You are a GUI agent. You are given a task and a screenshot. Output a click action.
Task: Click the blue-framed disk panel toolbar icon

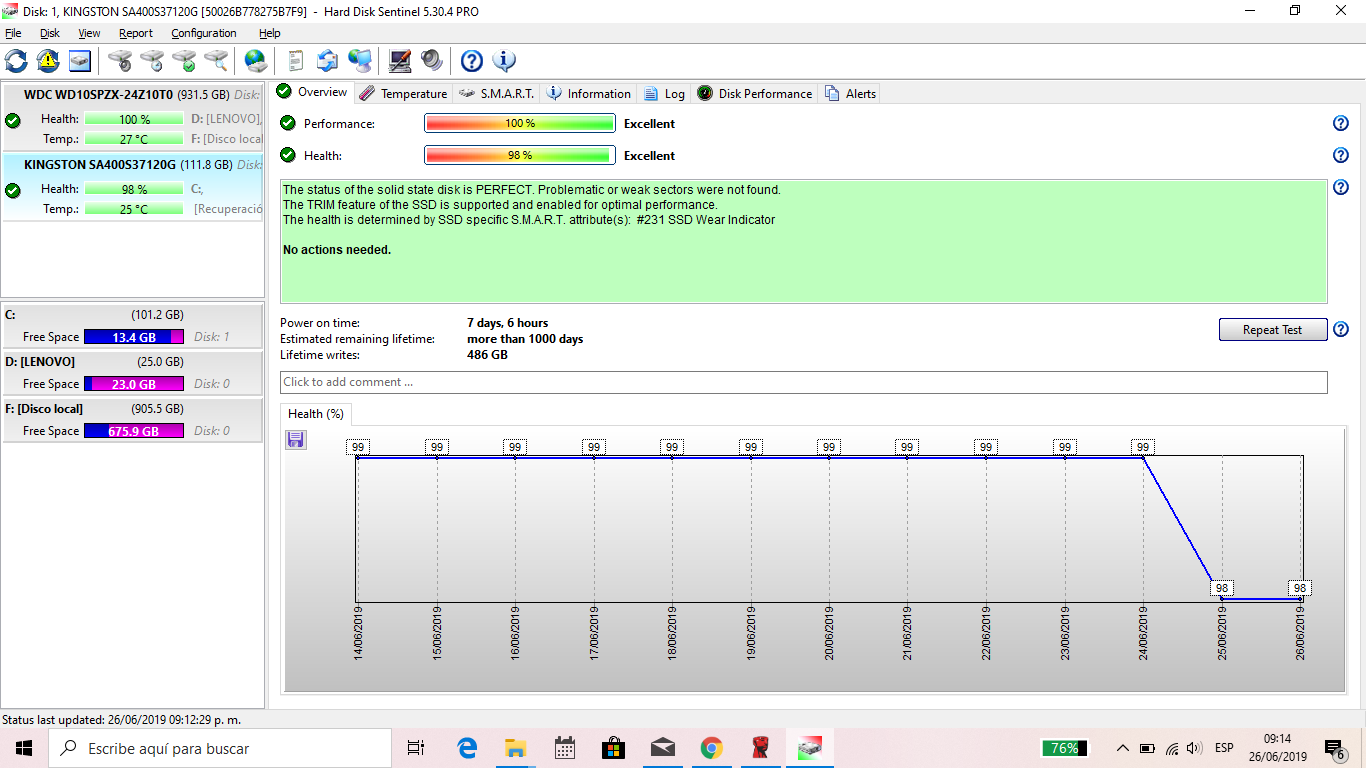coord(80,61)
